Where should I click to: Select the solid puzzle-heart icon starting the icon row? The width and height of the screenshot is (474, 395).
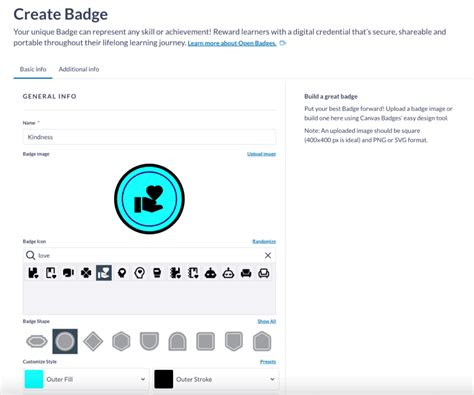point(33,273)
